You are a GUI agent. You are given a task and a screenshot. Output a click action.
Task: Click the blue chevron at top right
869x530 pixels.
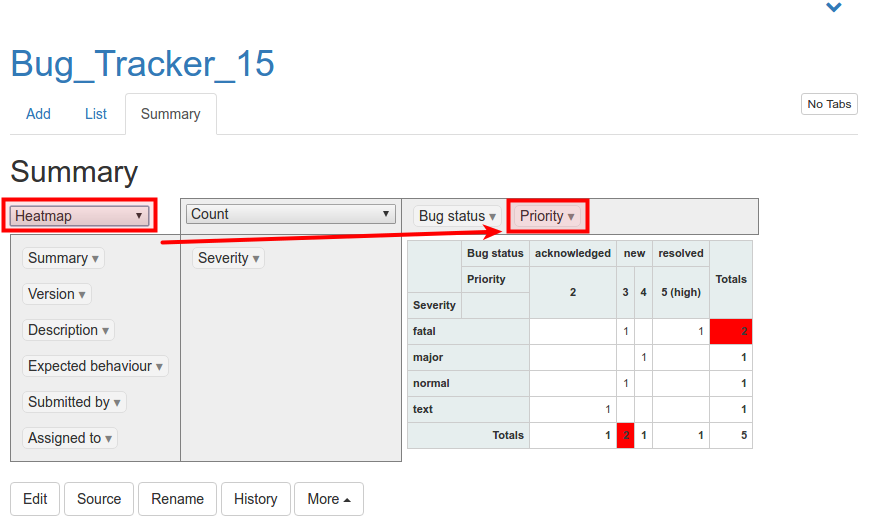tap(833, 8)
